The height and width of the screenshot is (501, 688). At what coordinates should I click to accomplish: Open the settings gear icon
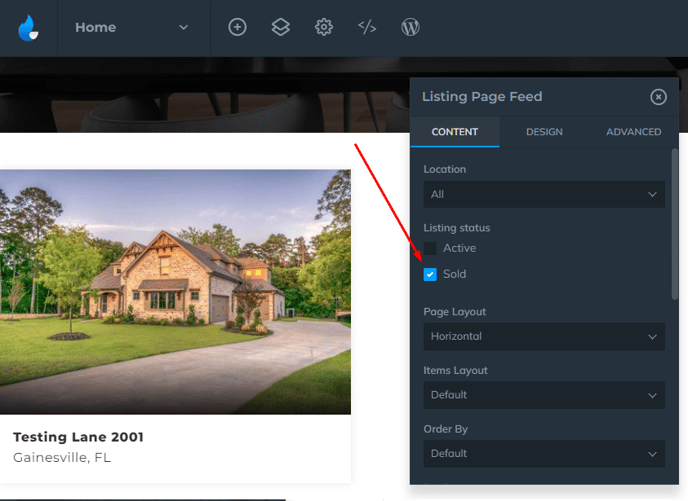click(x=324, y=27)
